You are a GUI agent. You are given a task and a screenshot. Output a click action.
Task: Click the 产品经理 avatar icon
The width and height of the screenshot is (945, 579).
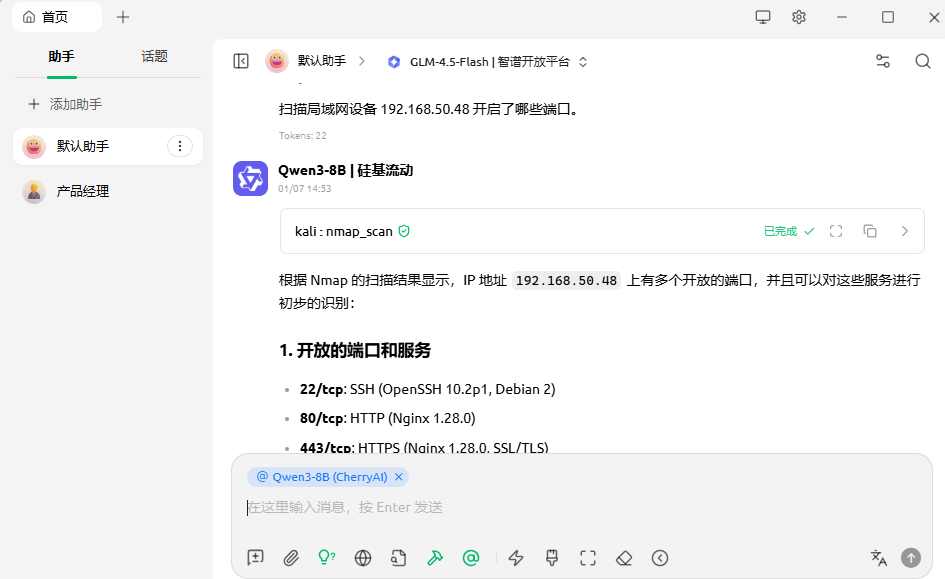tap(34, 192)
